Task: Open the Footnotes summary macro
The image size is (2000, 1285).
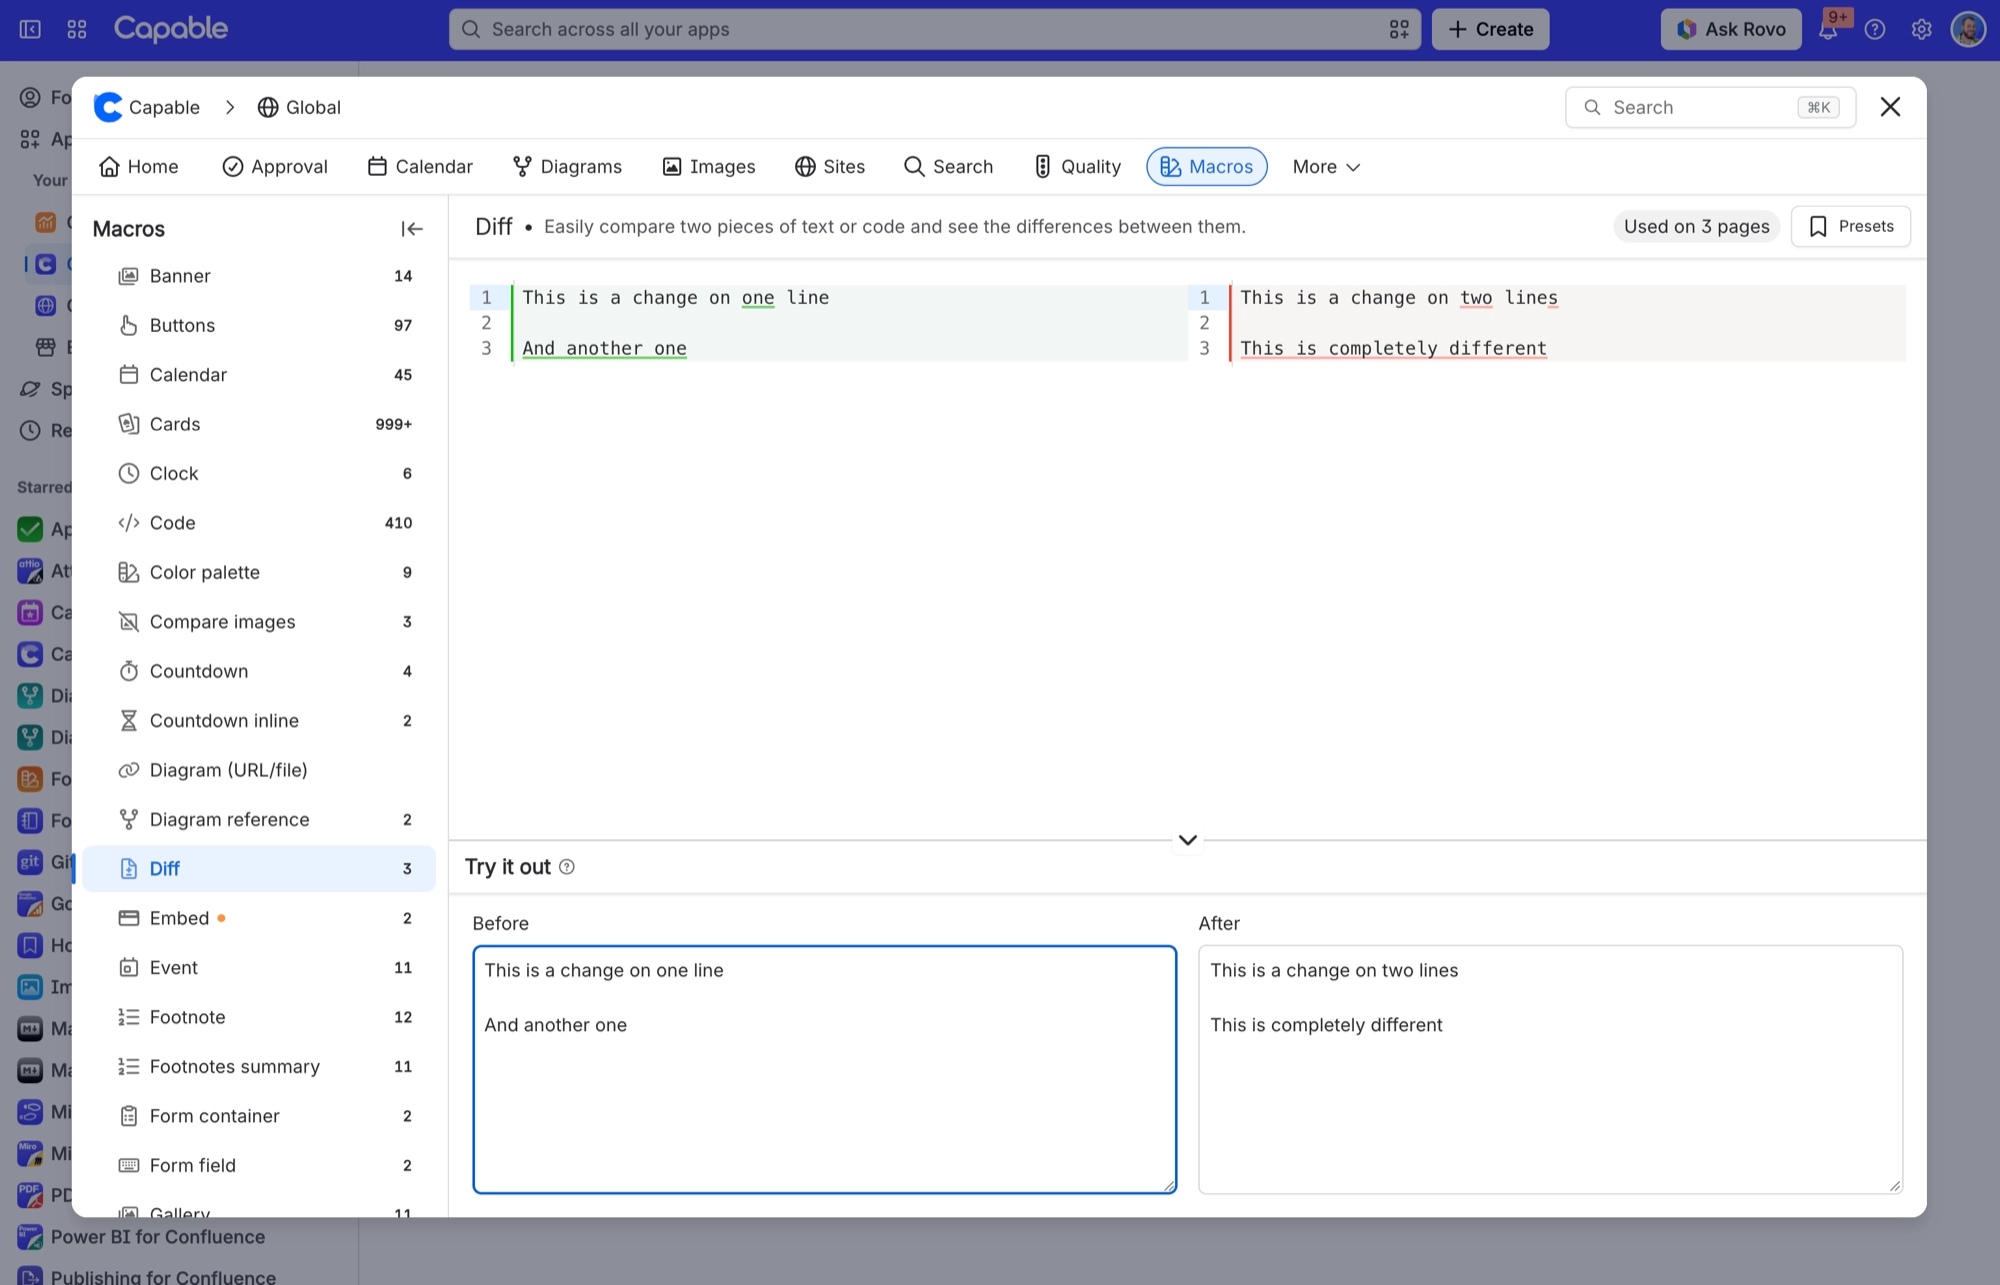Action: click(x=259, y=1067)
